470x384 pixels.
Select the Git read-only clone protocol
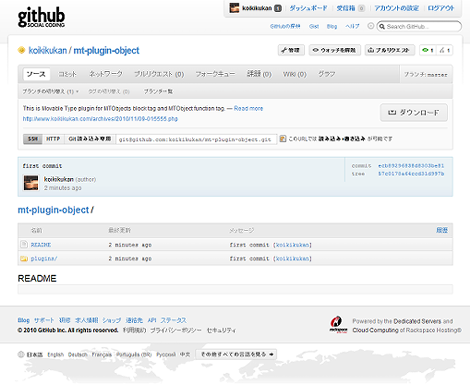tap(89, 139)
